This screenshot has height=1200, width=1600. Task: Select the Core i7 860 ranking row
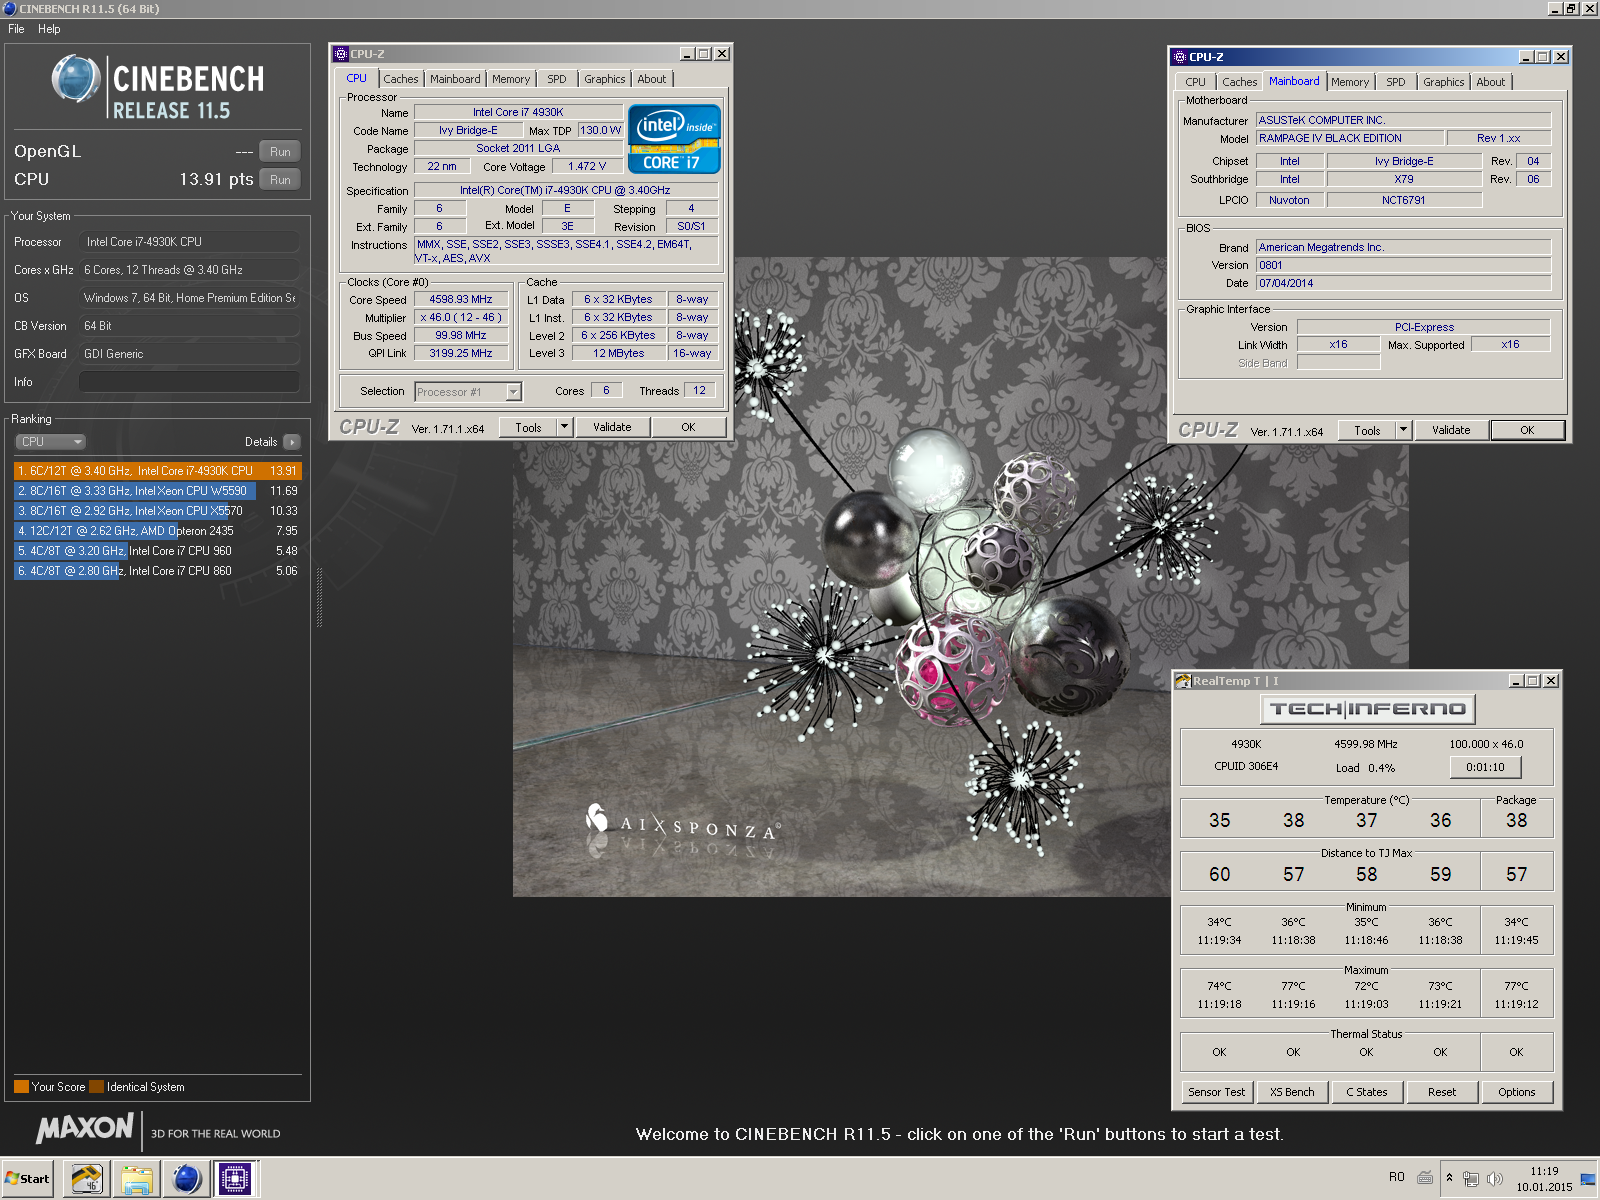coord(158,571)
